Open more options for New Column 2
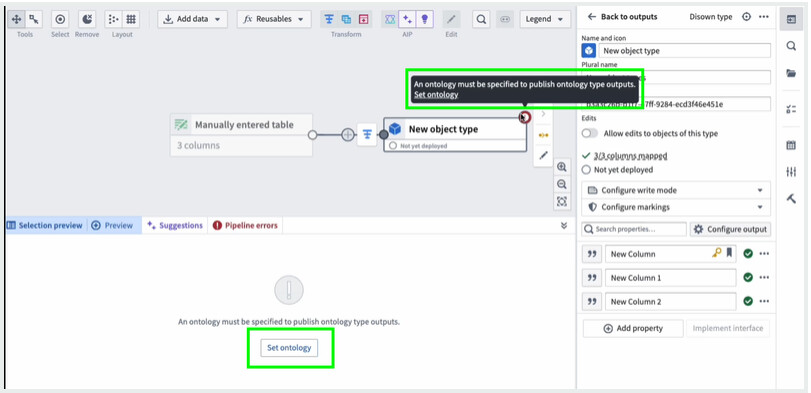811x393 pixels. (764, 301)
